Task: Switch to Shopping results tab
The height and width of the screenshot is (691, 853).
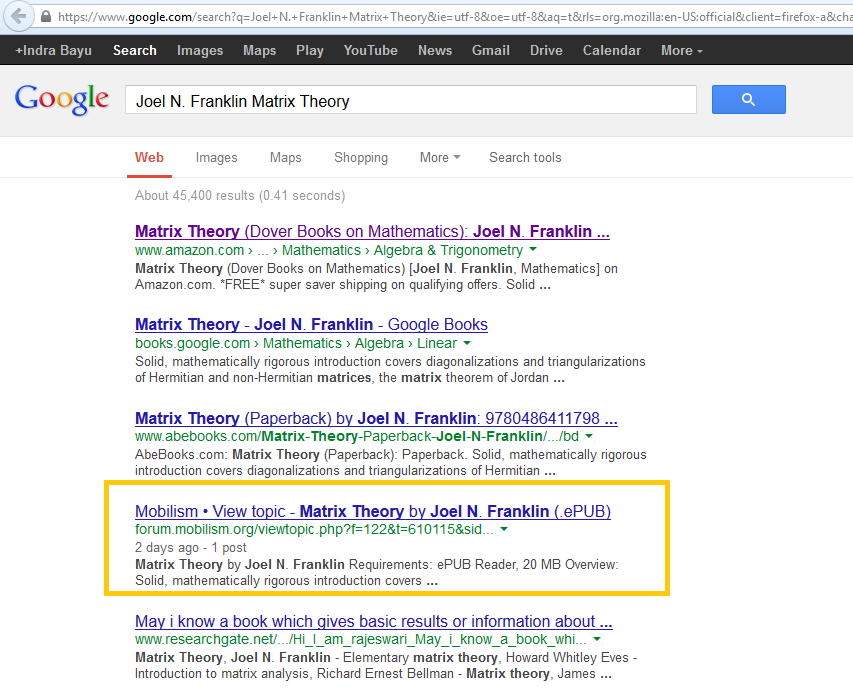Action: (x=361, y=158)
